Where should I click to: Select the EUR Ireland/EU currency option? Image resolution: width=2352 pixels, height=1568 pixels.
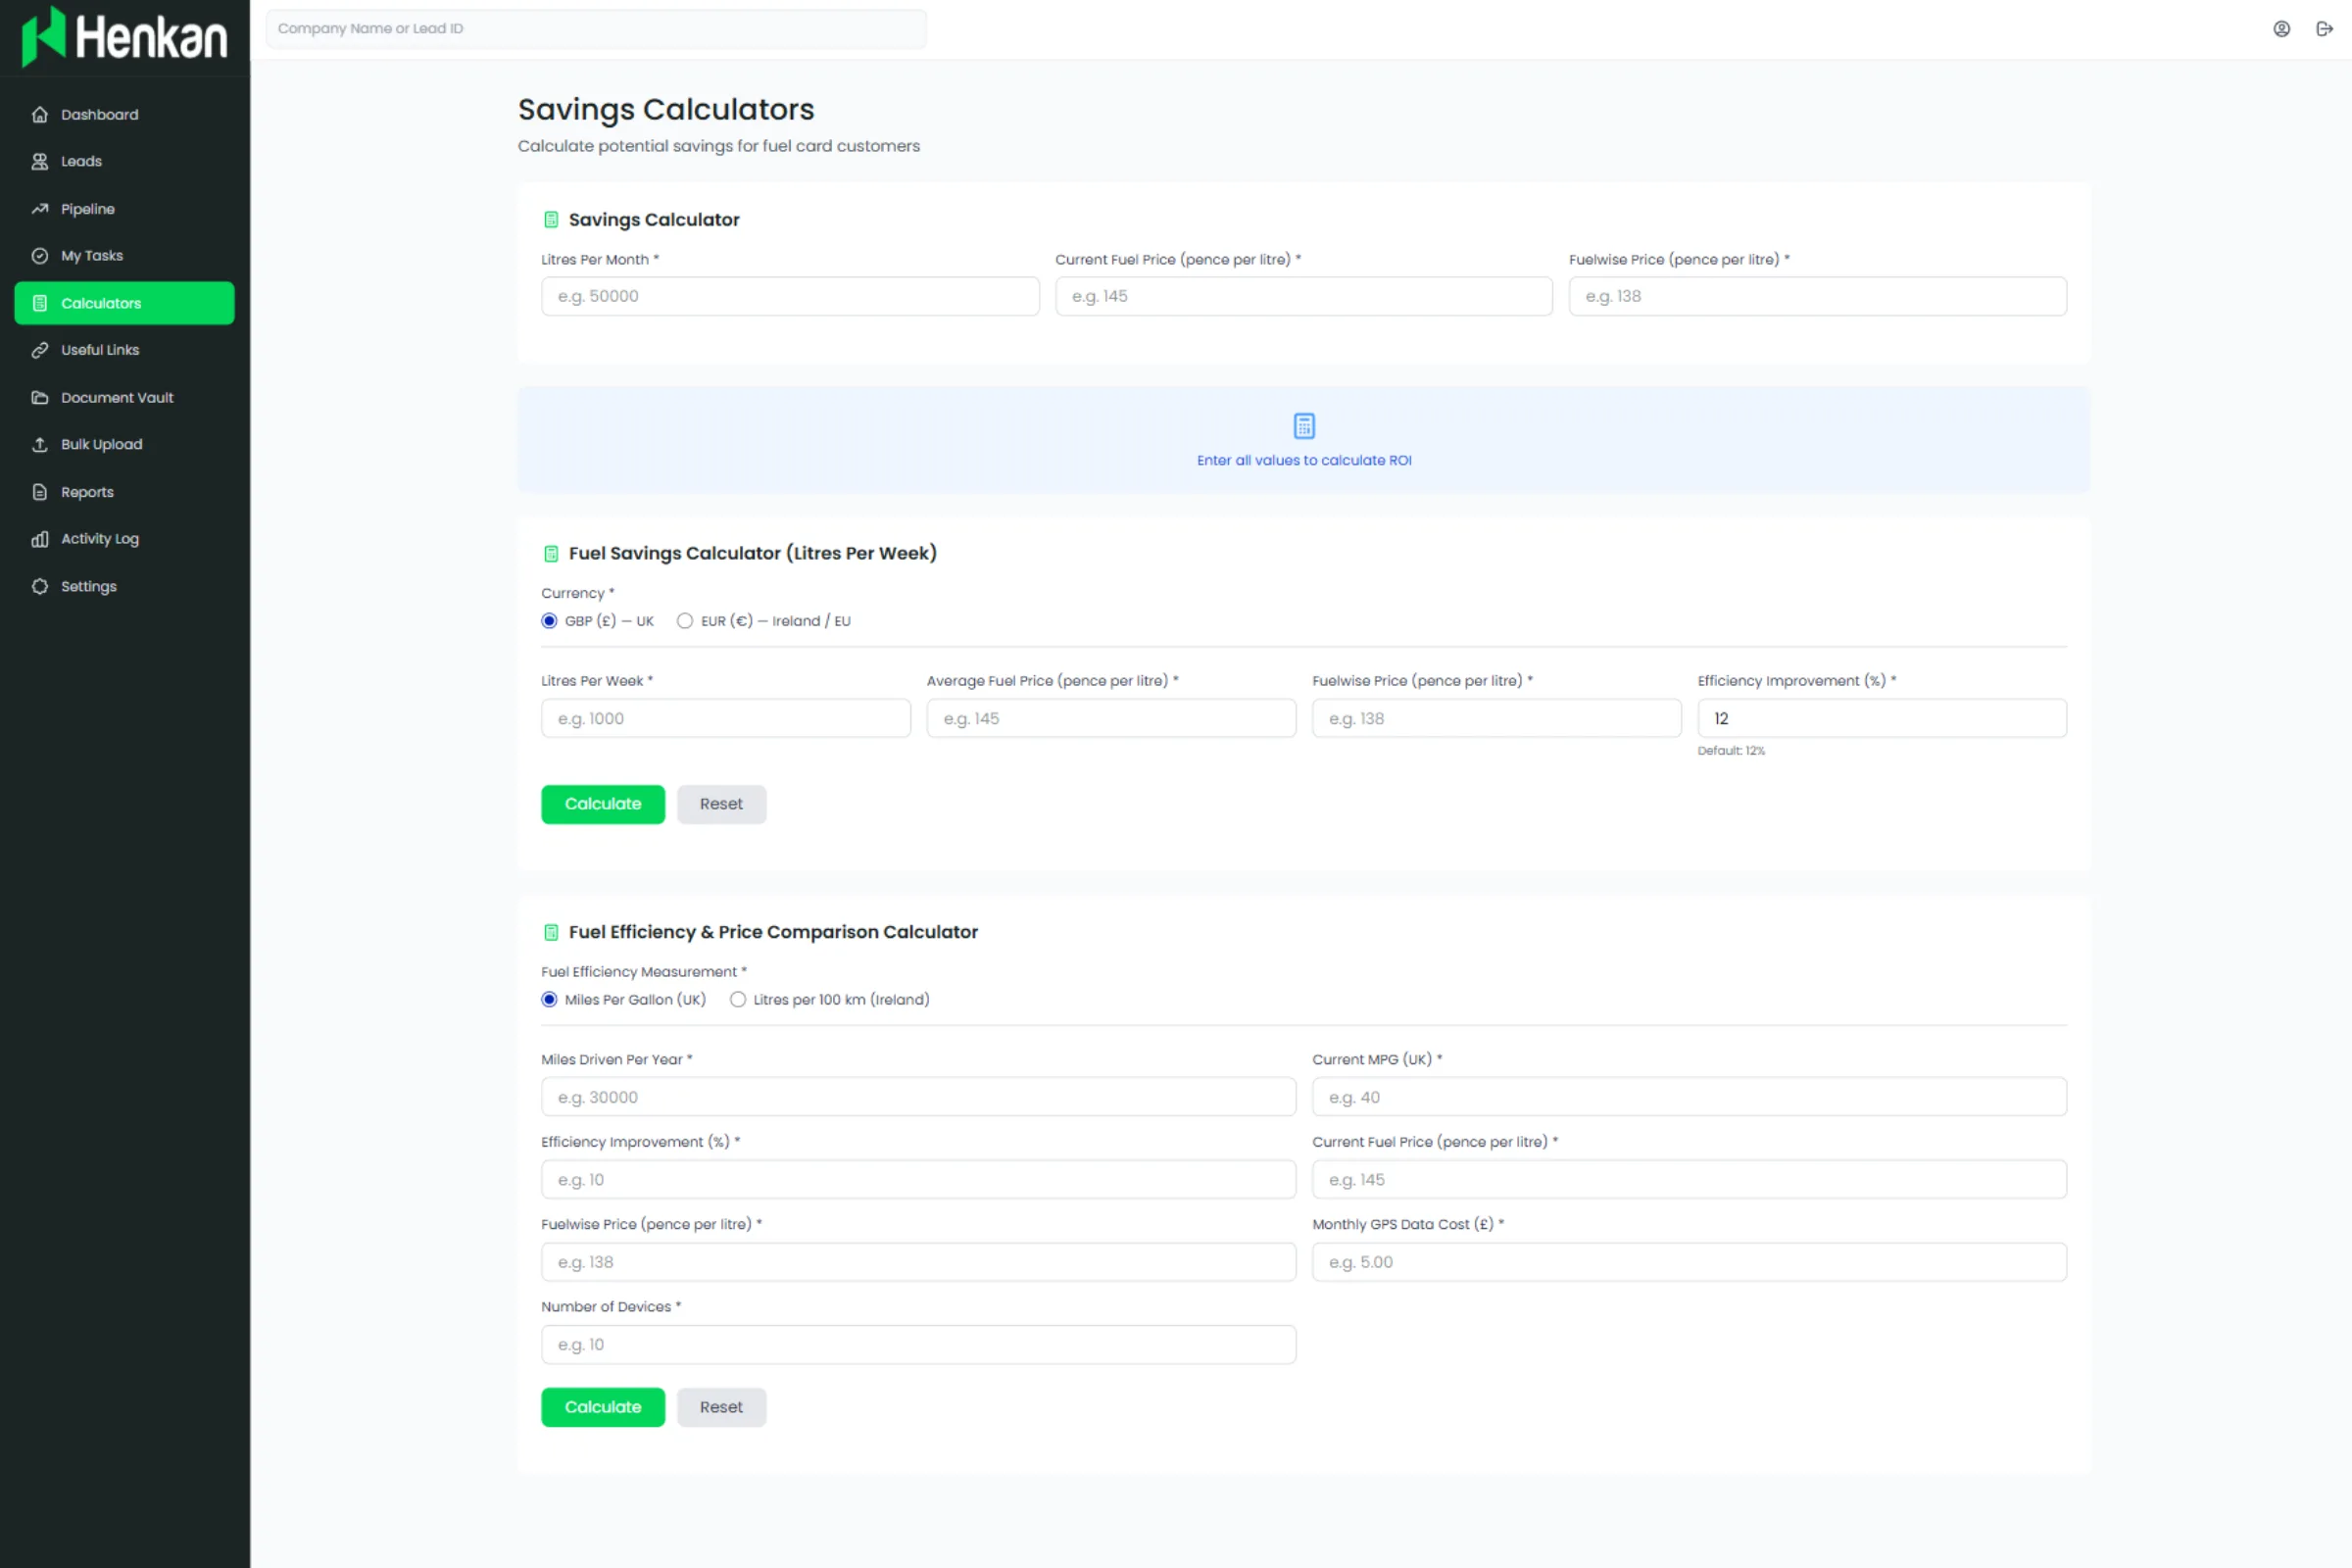point(685,621)
